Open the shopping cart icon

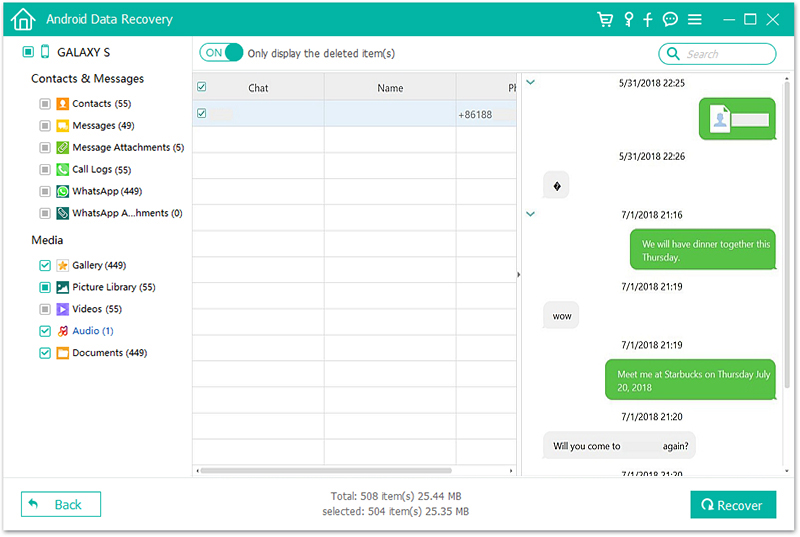[x=605, y=19]
